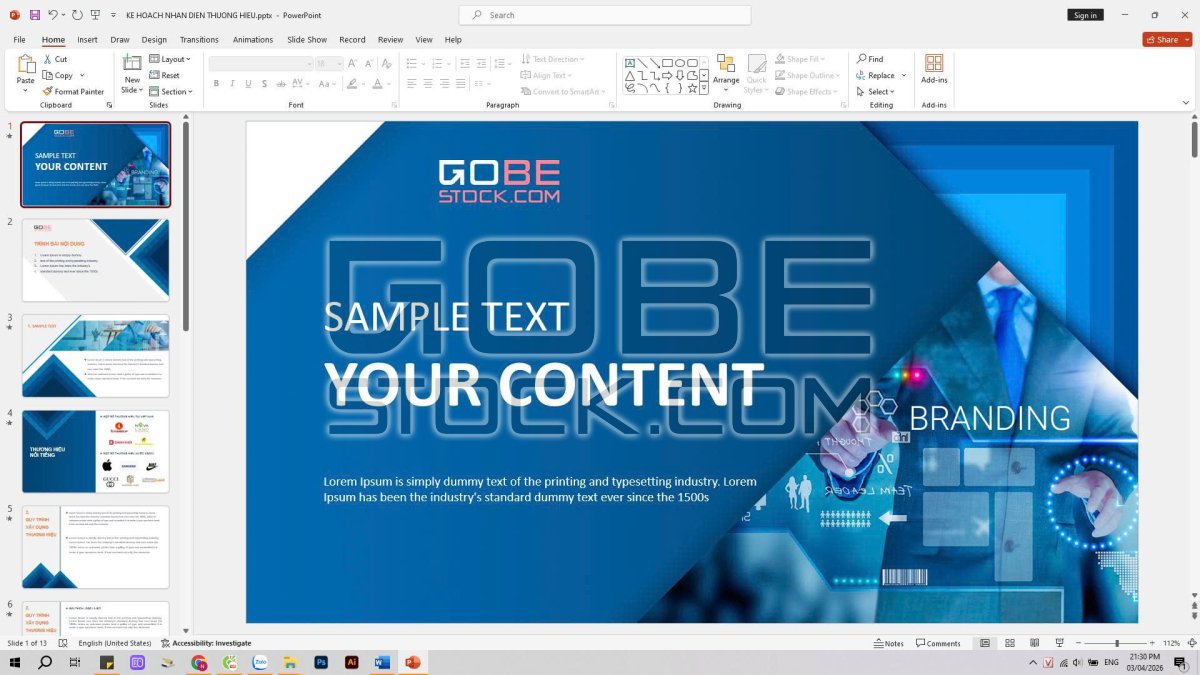
Task: Click the Paste clipboard icon
Action: [x=26, y=64]
